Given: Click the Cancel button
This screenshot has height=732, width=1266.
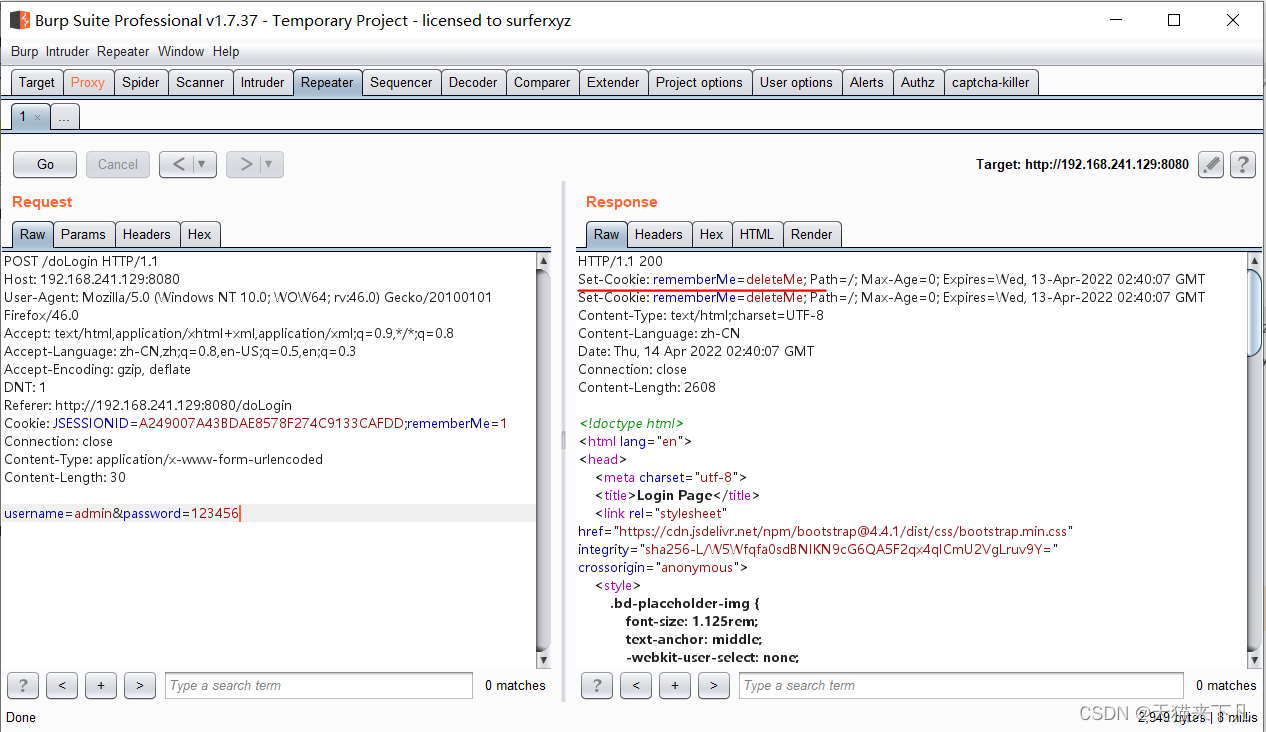Looking at the screenshot, I should tap(118, 164).
